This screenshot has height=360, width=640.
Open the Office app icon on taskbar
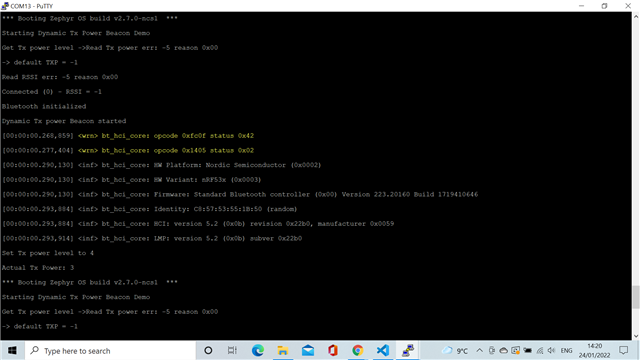pos(333,350)
